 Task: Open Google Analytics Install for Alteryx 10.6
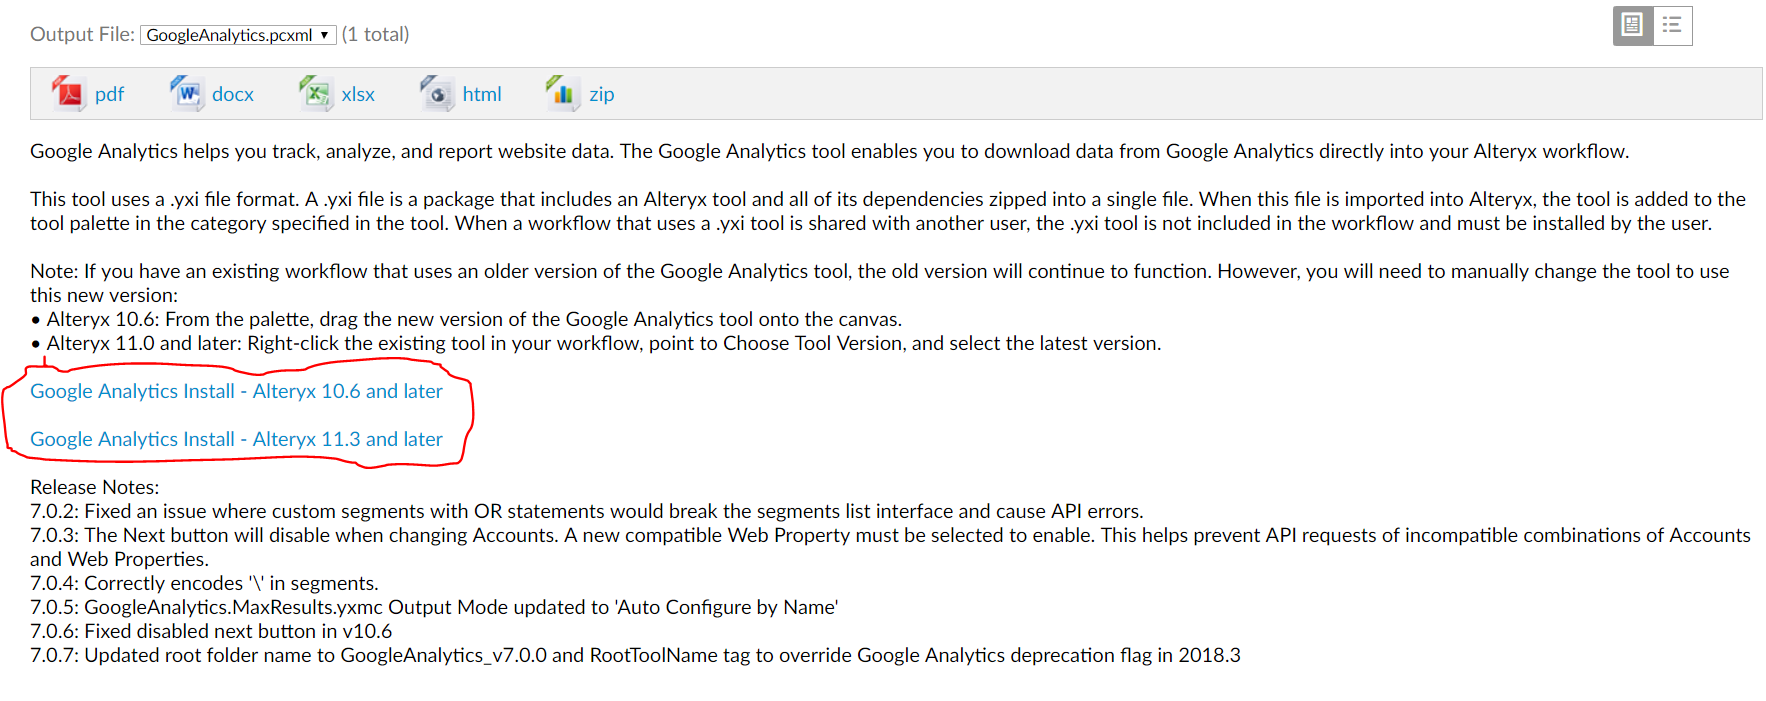(x=236, y=391)
